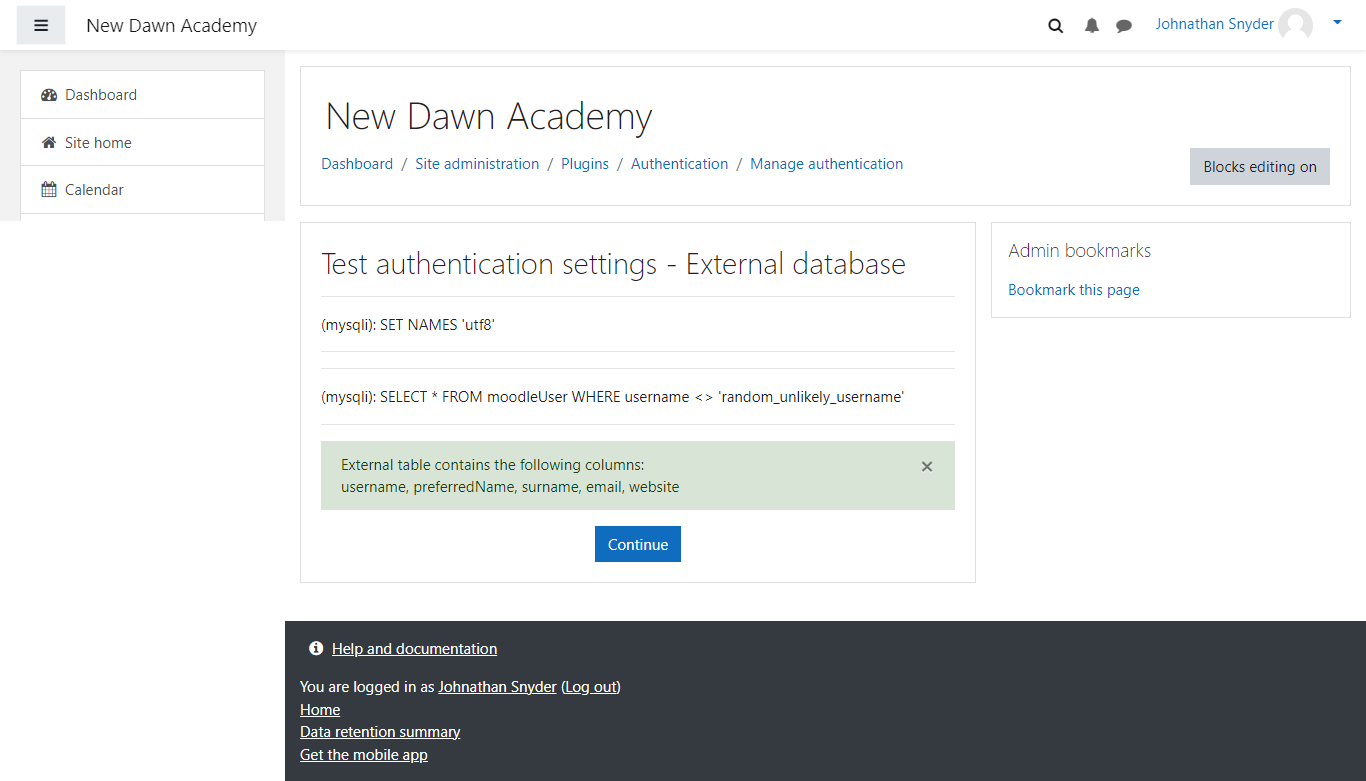
Task: Click 'External table contains the following columns' text
Action: 493,465
